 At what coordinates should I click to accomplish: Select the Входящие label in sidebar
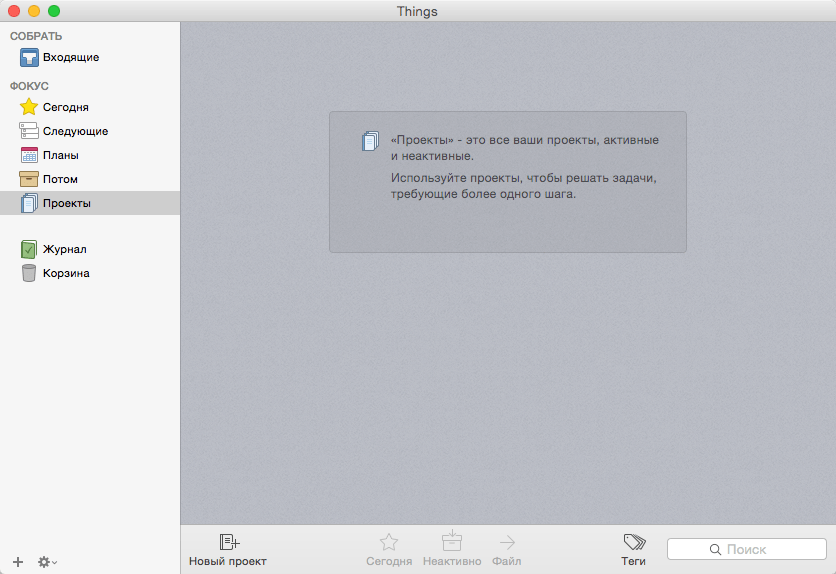tap(71, 58)
